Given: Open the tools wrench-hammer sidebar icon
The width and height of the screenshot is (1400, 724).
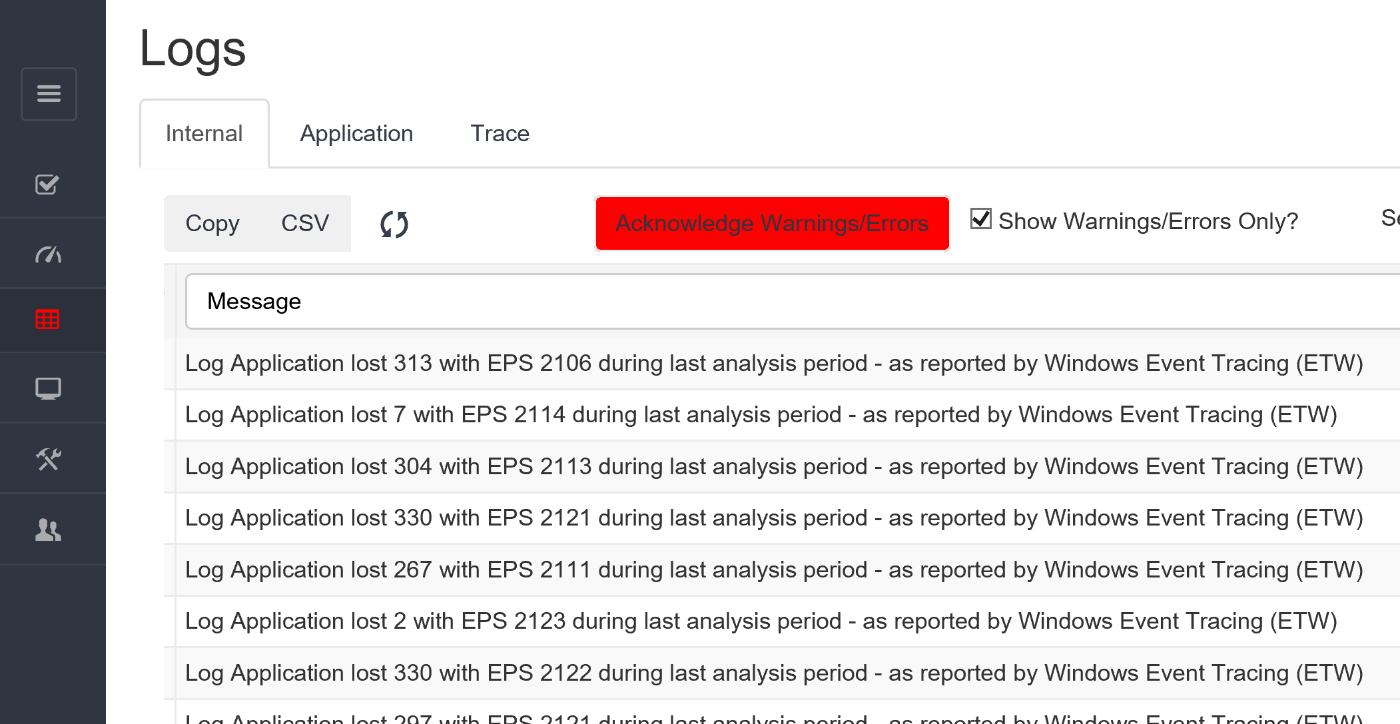Looking at the screenshot, I should [48, 459].
